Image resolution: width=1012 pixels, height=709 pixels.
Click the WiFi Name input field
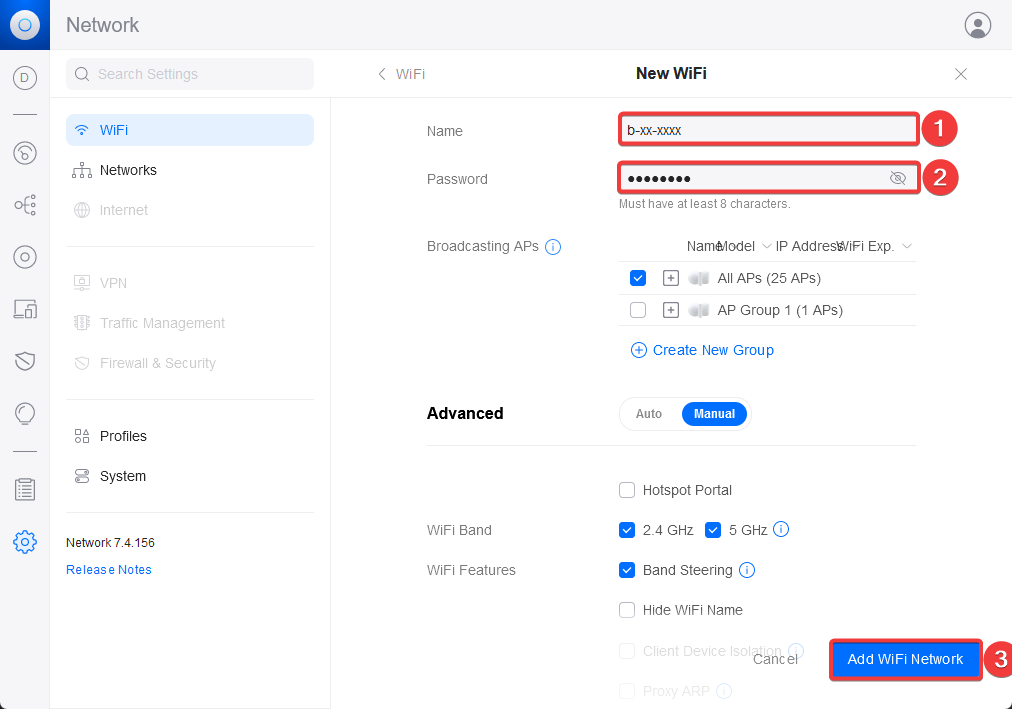tap(768, 130)
